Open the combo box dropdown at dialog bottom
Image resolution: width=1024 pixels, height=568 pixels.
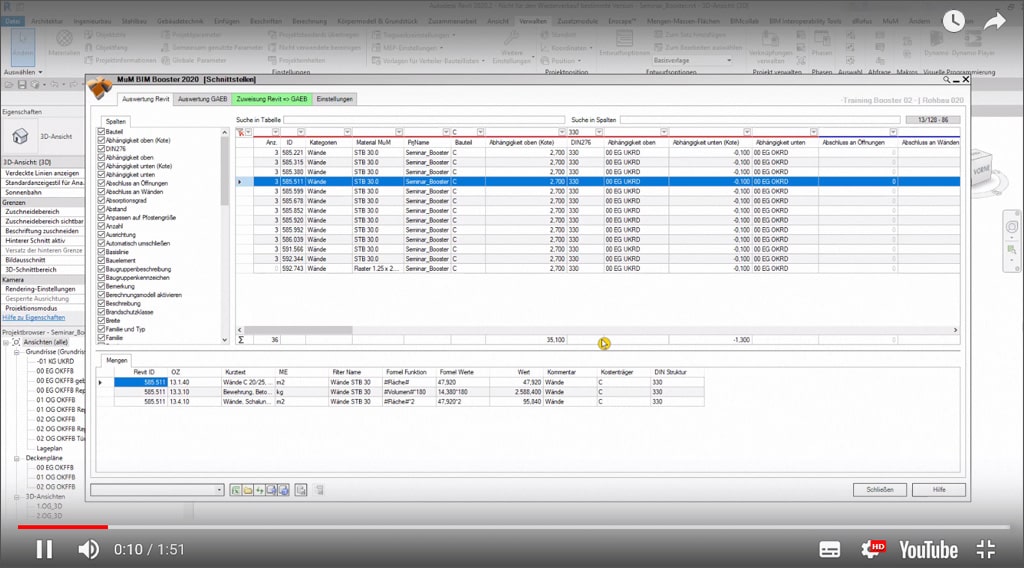(x=219, y=490)
